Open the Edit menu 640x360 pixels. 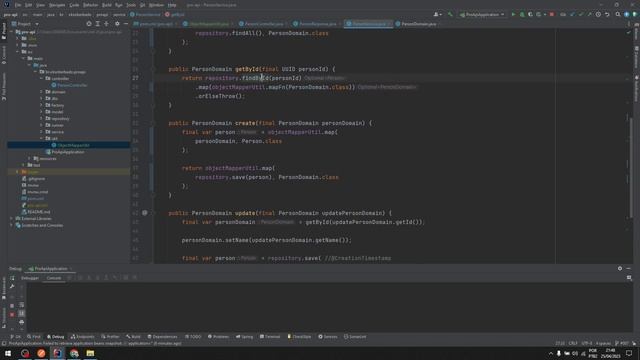[x=29, y=5]
